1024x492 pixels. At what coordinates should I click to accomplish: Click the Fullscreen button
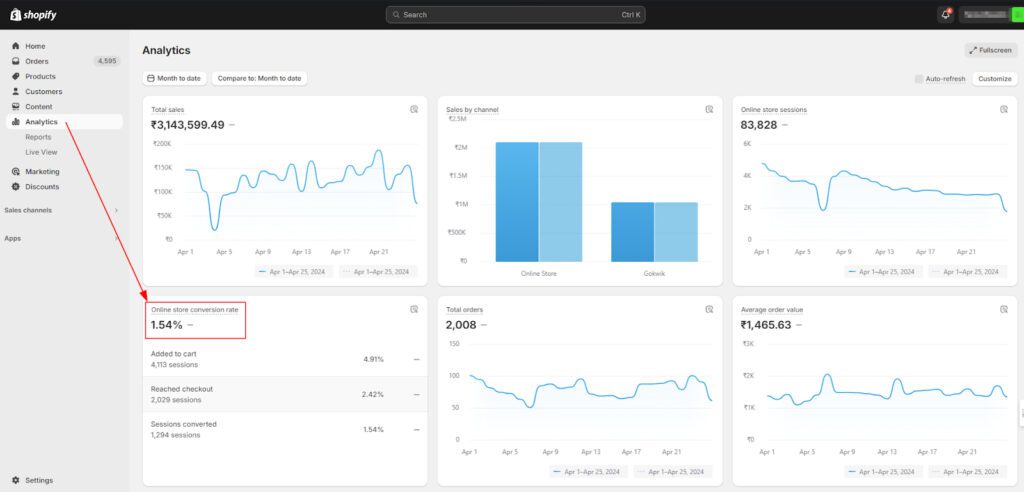coord(990,50)
